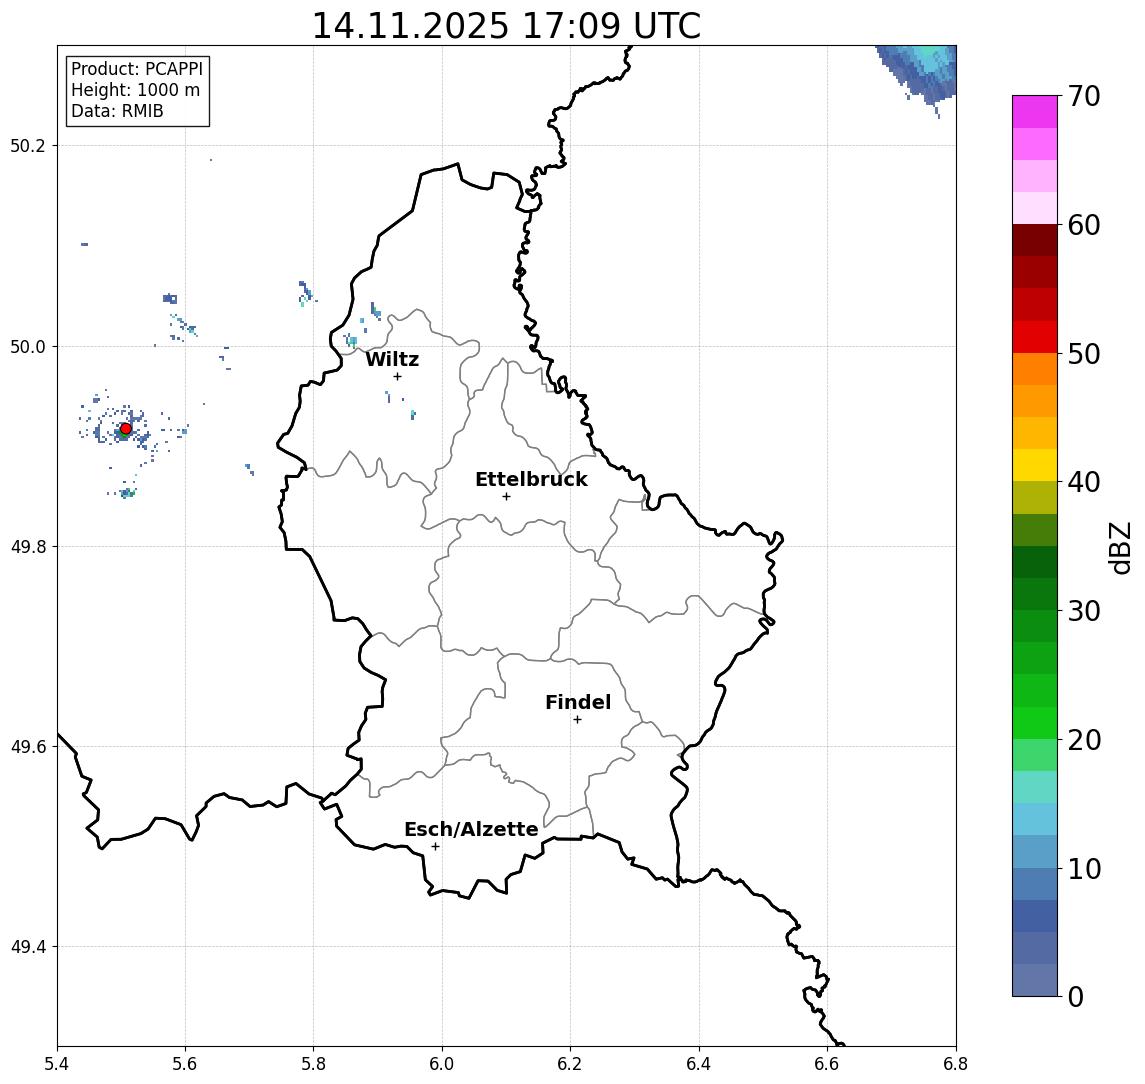
Task: Click the Height: 1000 m text line
Action: click(x=135, y=90)
